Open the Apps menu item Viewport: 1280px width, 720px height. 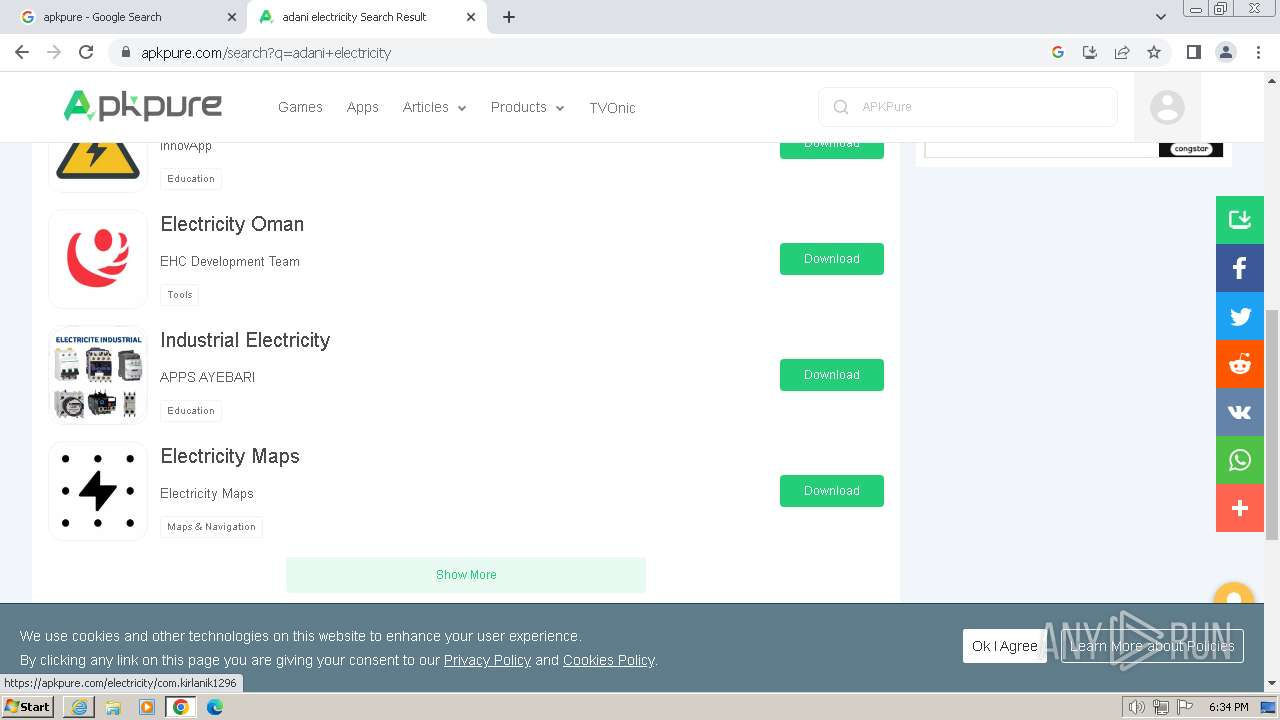tap(363, 107)
